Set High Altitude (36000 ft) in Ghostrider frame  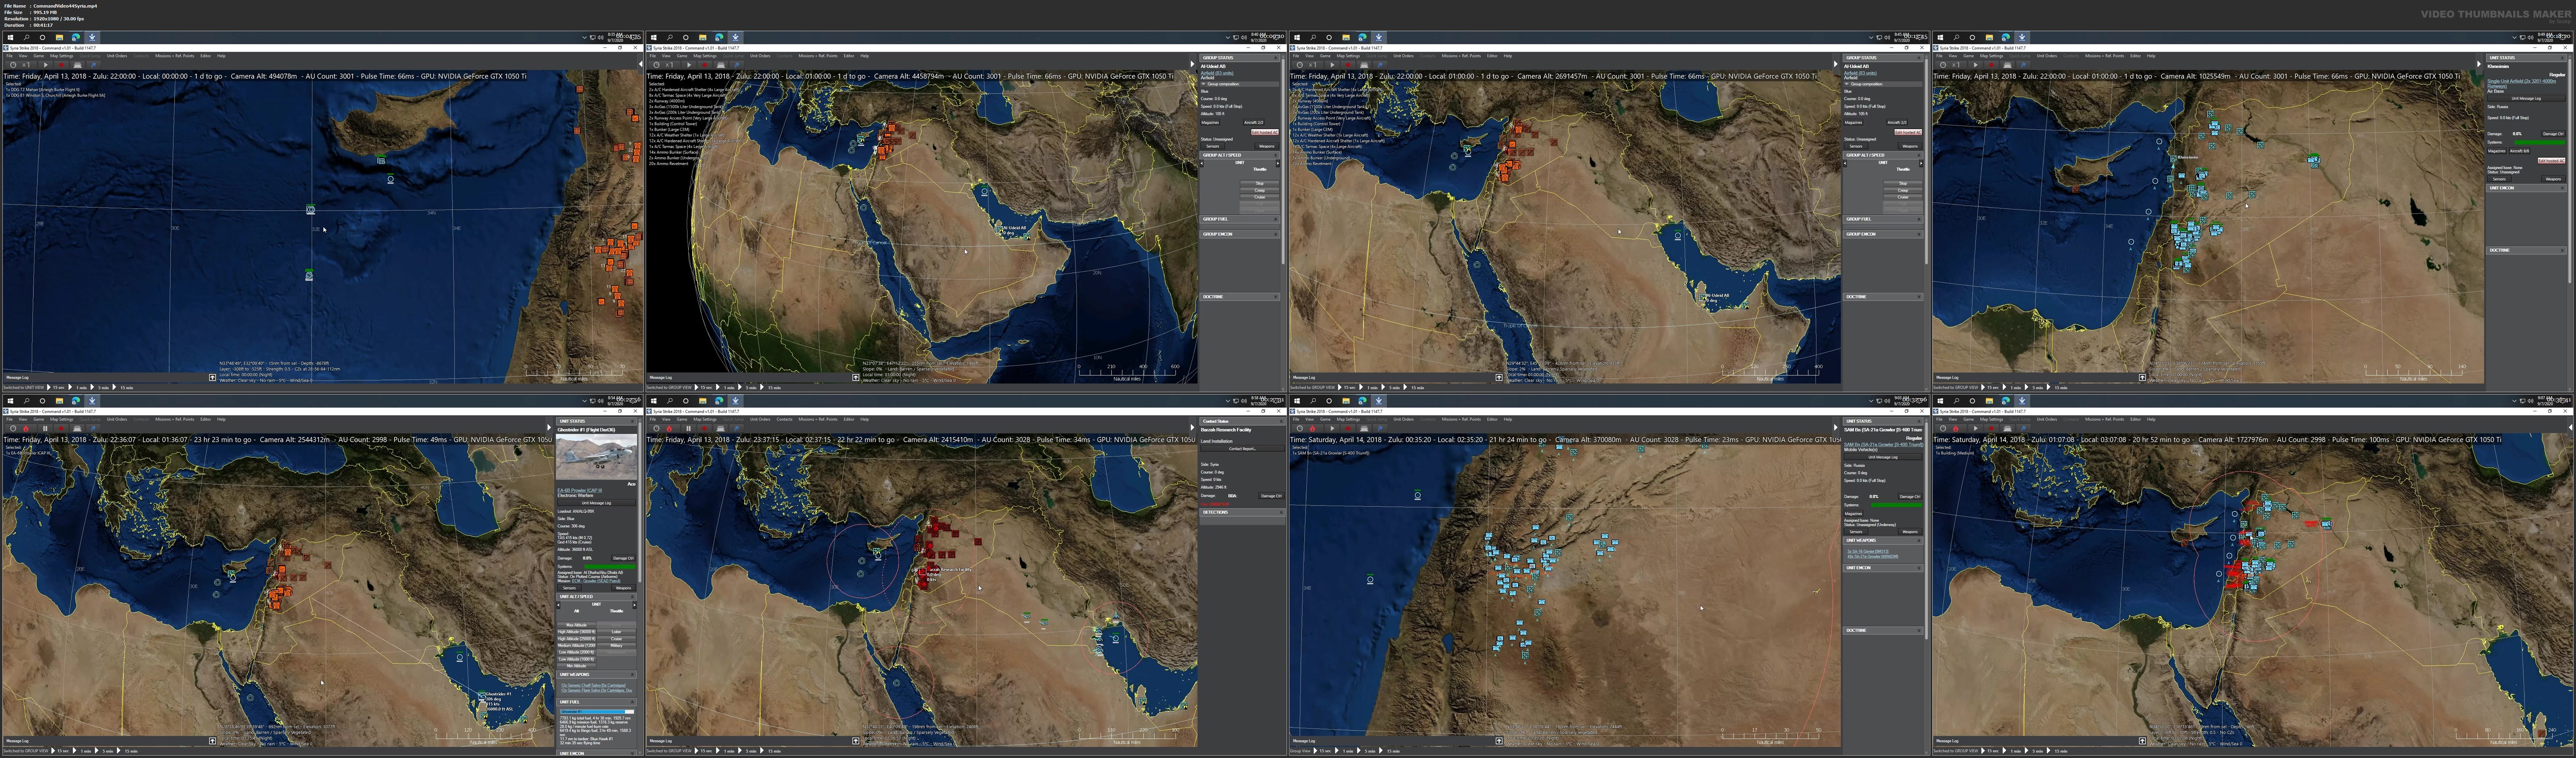pos(576,632)
